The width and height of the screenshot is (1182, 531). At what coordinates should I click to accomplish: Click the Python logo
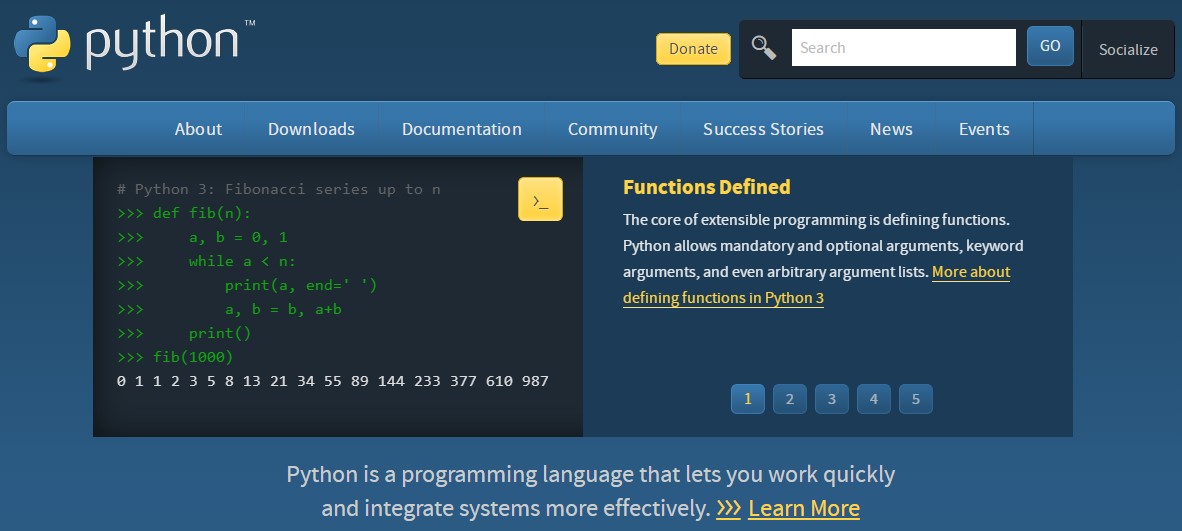(134, 47)
